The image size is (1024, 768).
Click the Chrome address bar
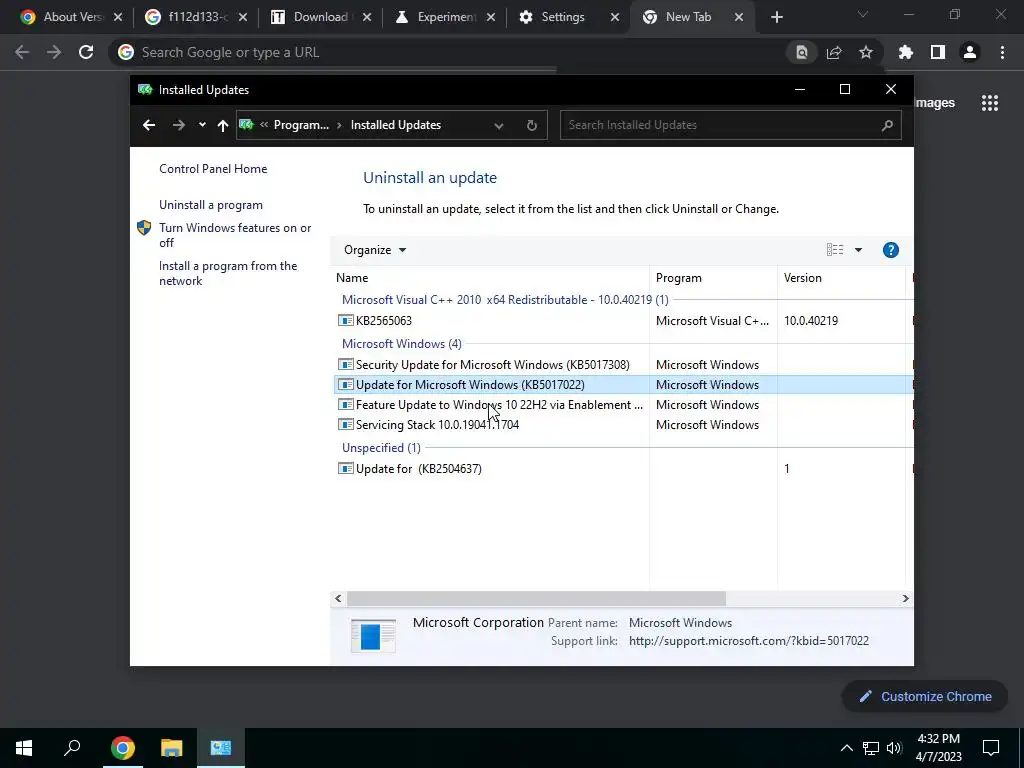click(x=451, y=52)
